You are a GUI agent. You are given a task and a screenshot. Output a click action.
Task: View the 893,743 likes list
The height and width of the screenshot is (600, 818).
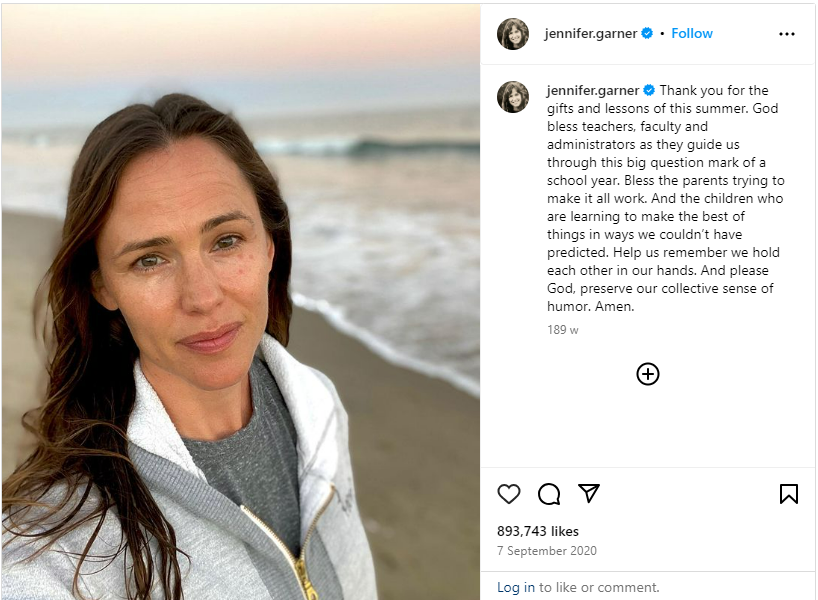pos(538,531)
